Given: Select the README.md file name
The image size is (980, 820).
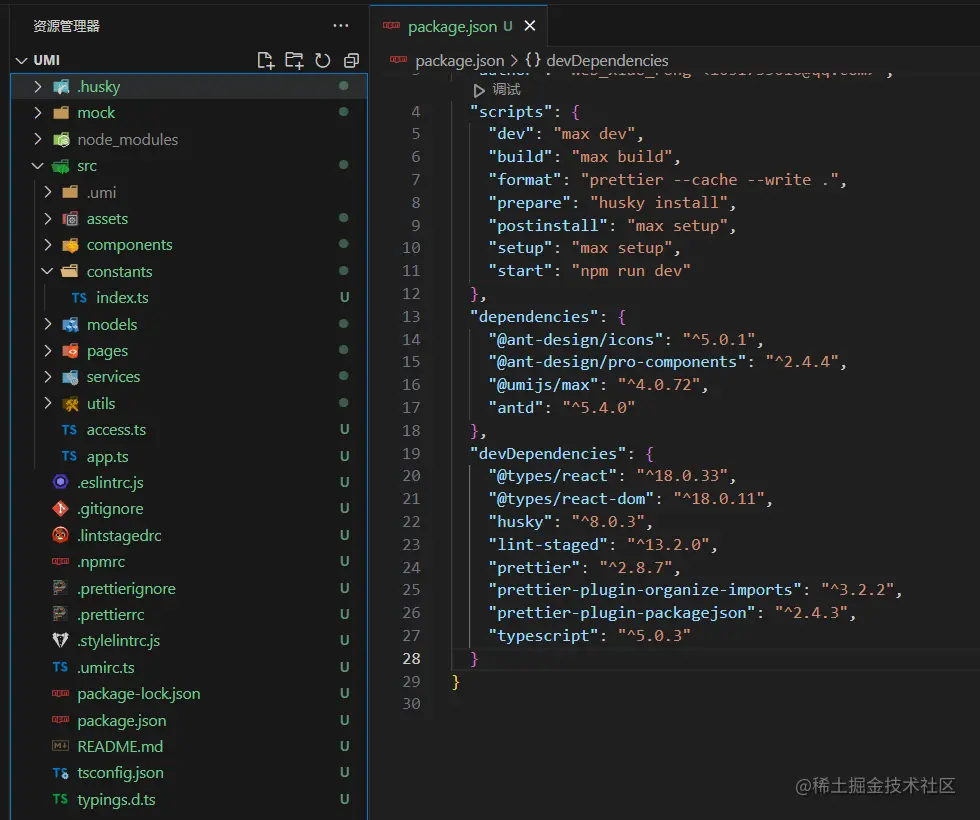Looking at the screenshot, I should [120, 746].
